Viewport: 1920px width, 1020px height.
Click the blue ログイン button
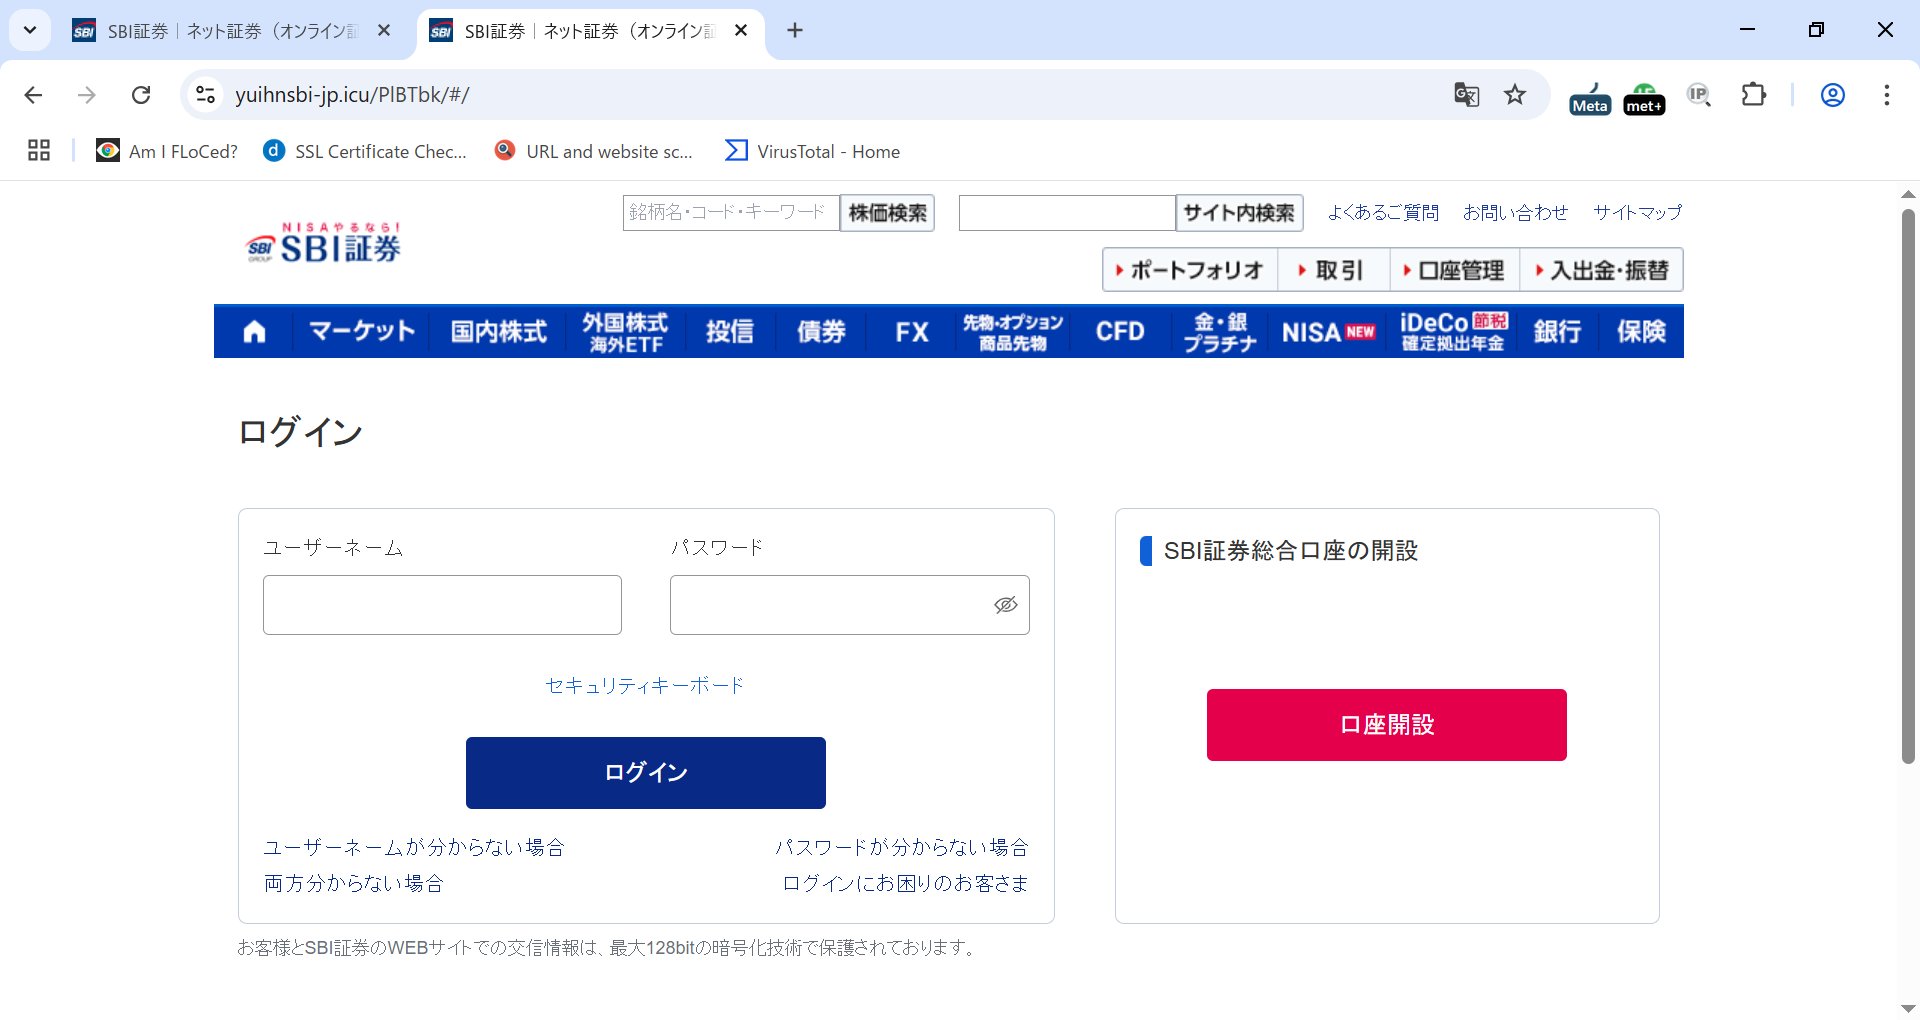click(646, 773)
